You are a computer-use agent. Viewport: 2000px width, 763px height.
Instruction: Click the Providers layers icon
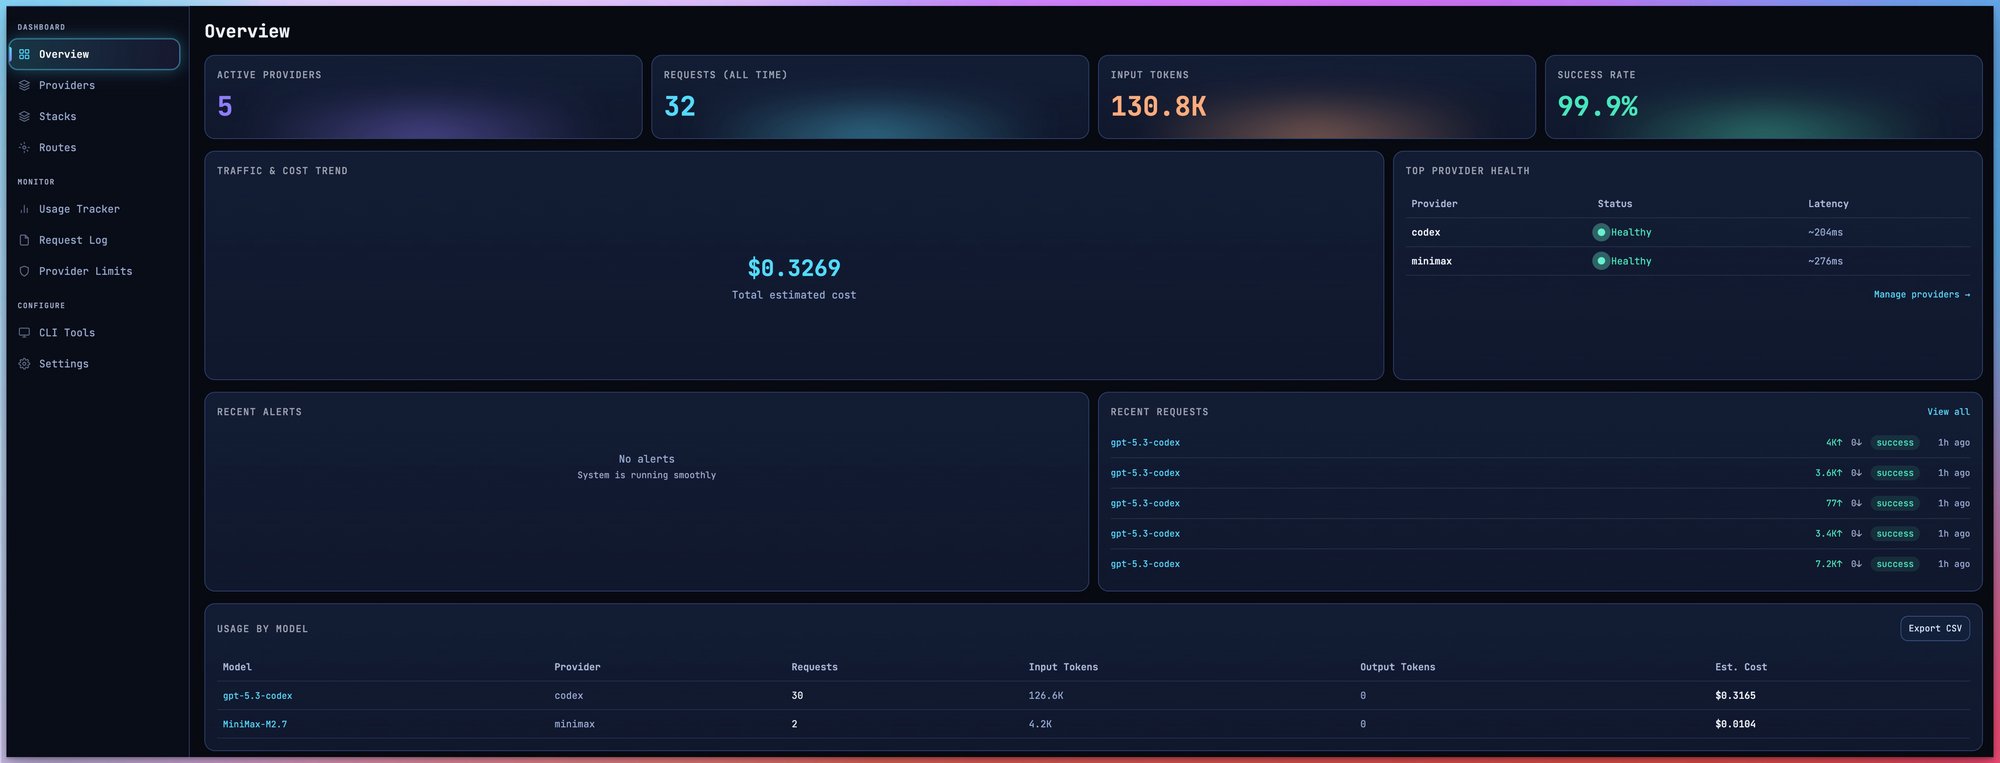pos(24,85)
